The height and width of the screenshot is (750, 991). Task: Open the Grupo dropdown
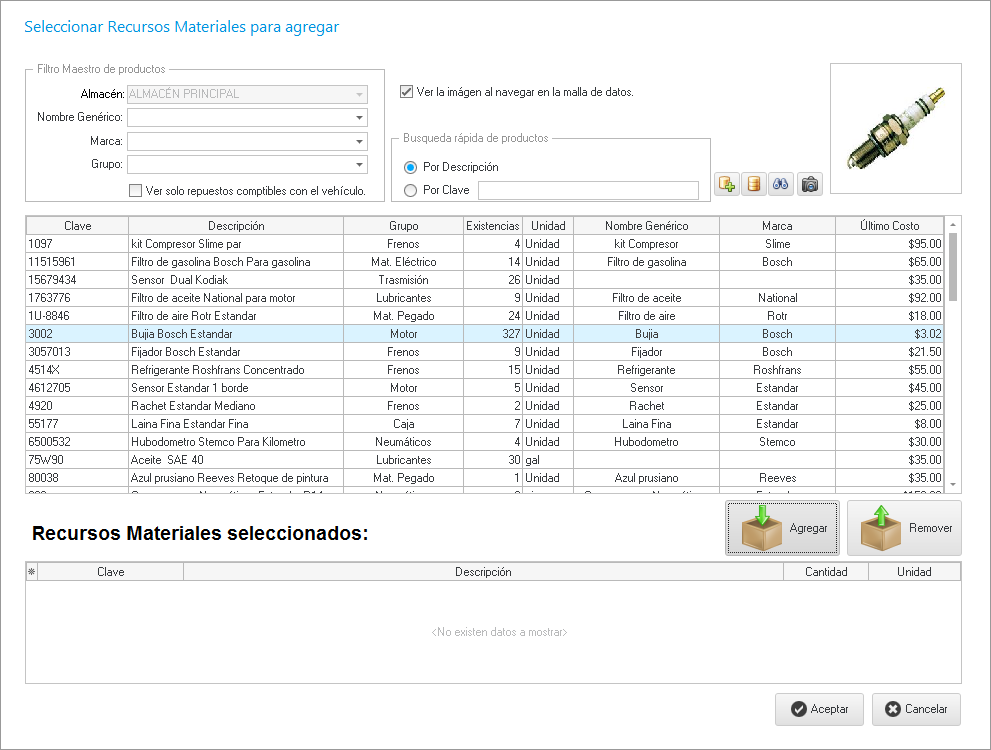(x=359, y=164)
